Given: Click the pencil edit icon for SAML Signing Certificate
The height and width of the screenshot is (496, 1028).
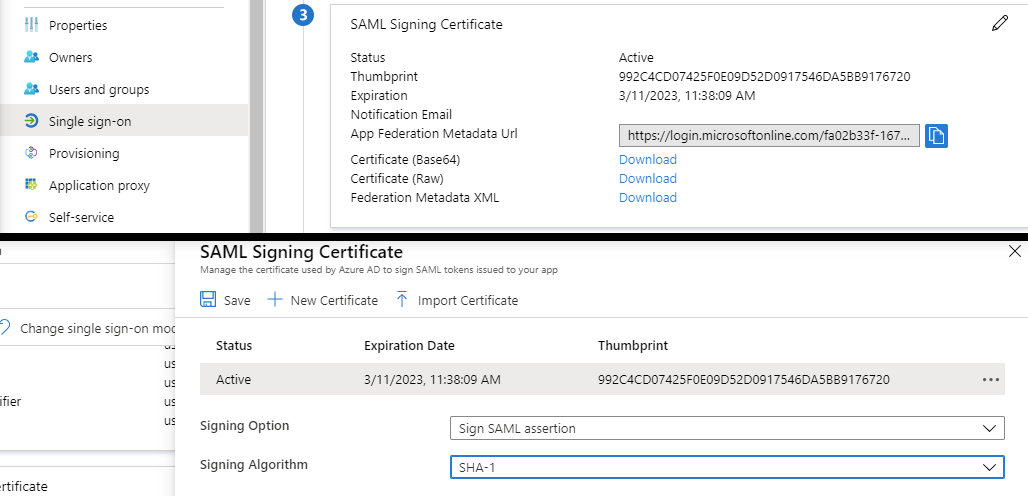Looking at the screenshot, I should pos(999,24).
